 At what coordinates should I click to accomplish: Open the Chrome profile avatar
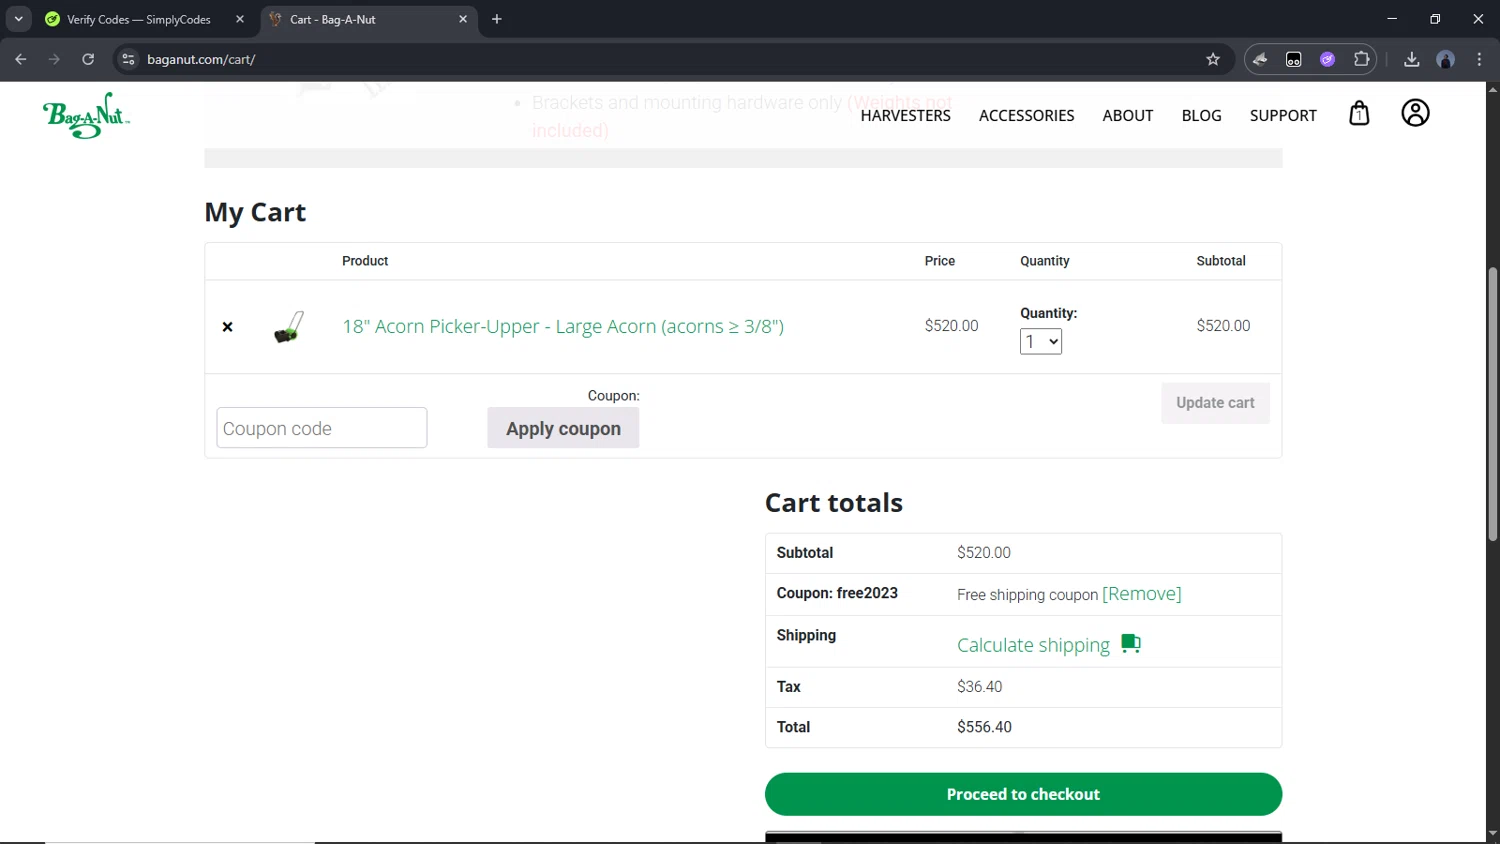pos(1445,59)
